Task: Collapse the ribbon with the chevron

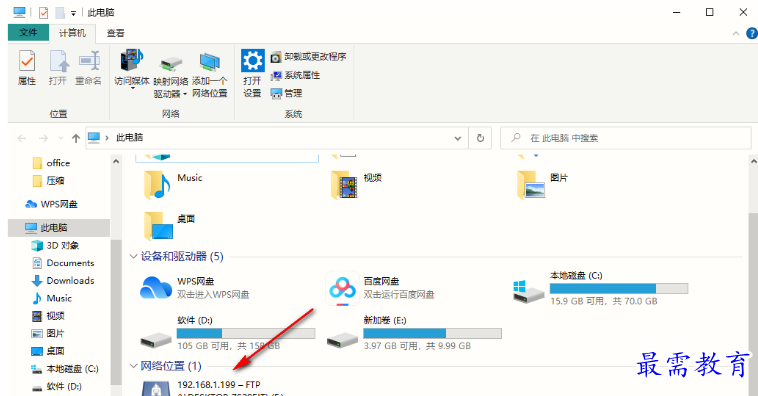Action: pyautogui.click(x=736, y=33)
